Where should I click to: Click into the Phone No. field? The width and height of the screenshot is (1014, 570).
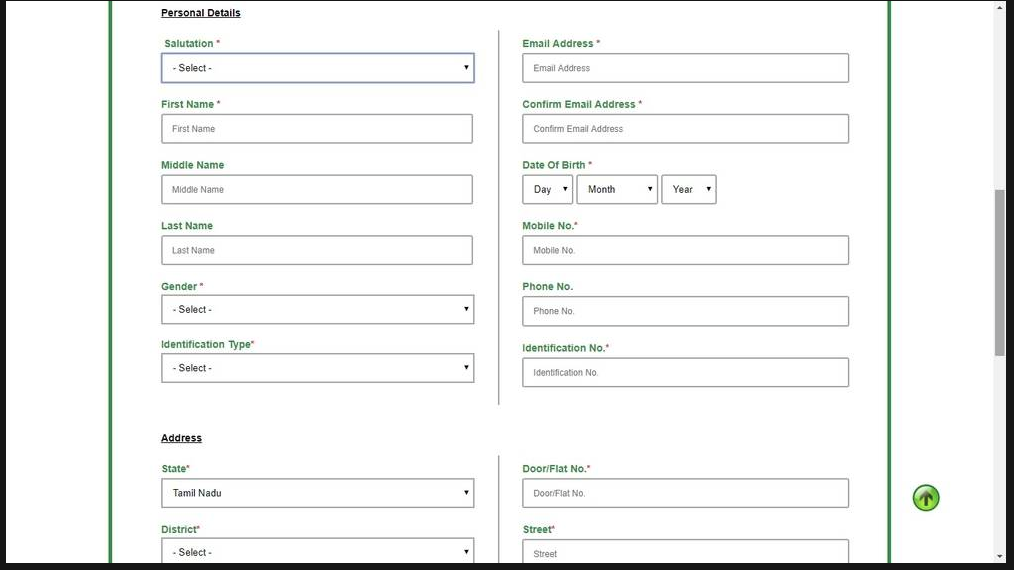tap(685, 311)
